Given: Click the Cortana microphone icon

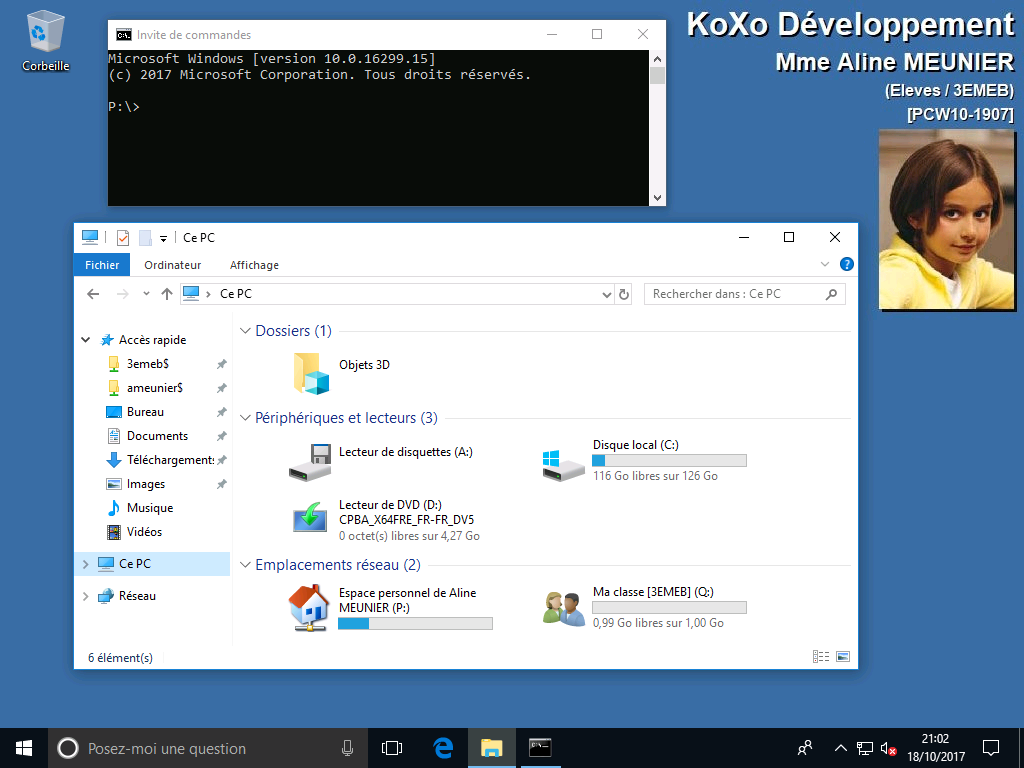Looking at the screenshot, I should click(347, 748).
